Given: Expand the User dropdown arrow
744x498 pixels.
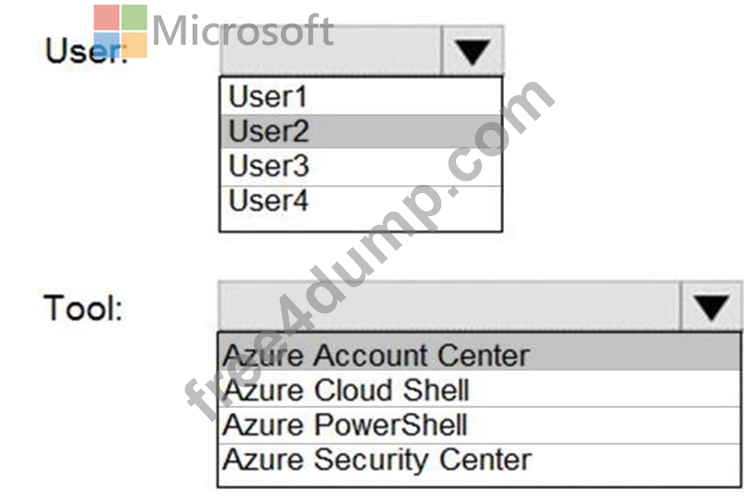Looking at the screenshot, I should tap(472, 51).
